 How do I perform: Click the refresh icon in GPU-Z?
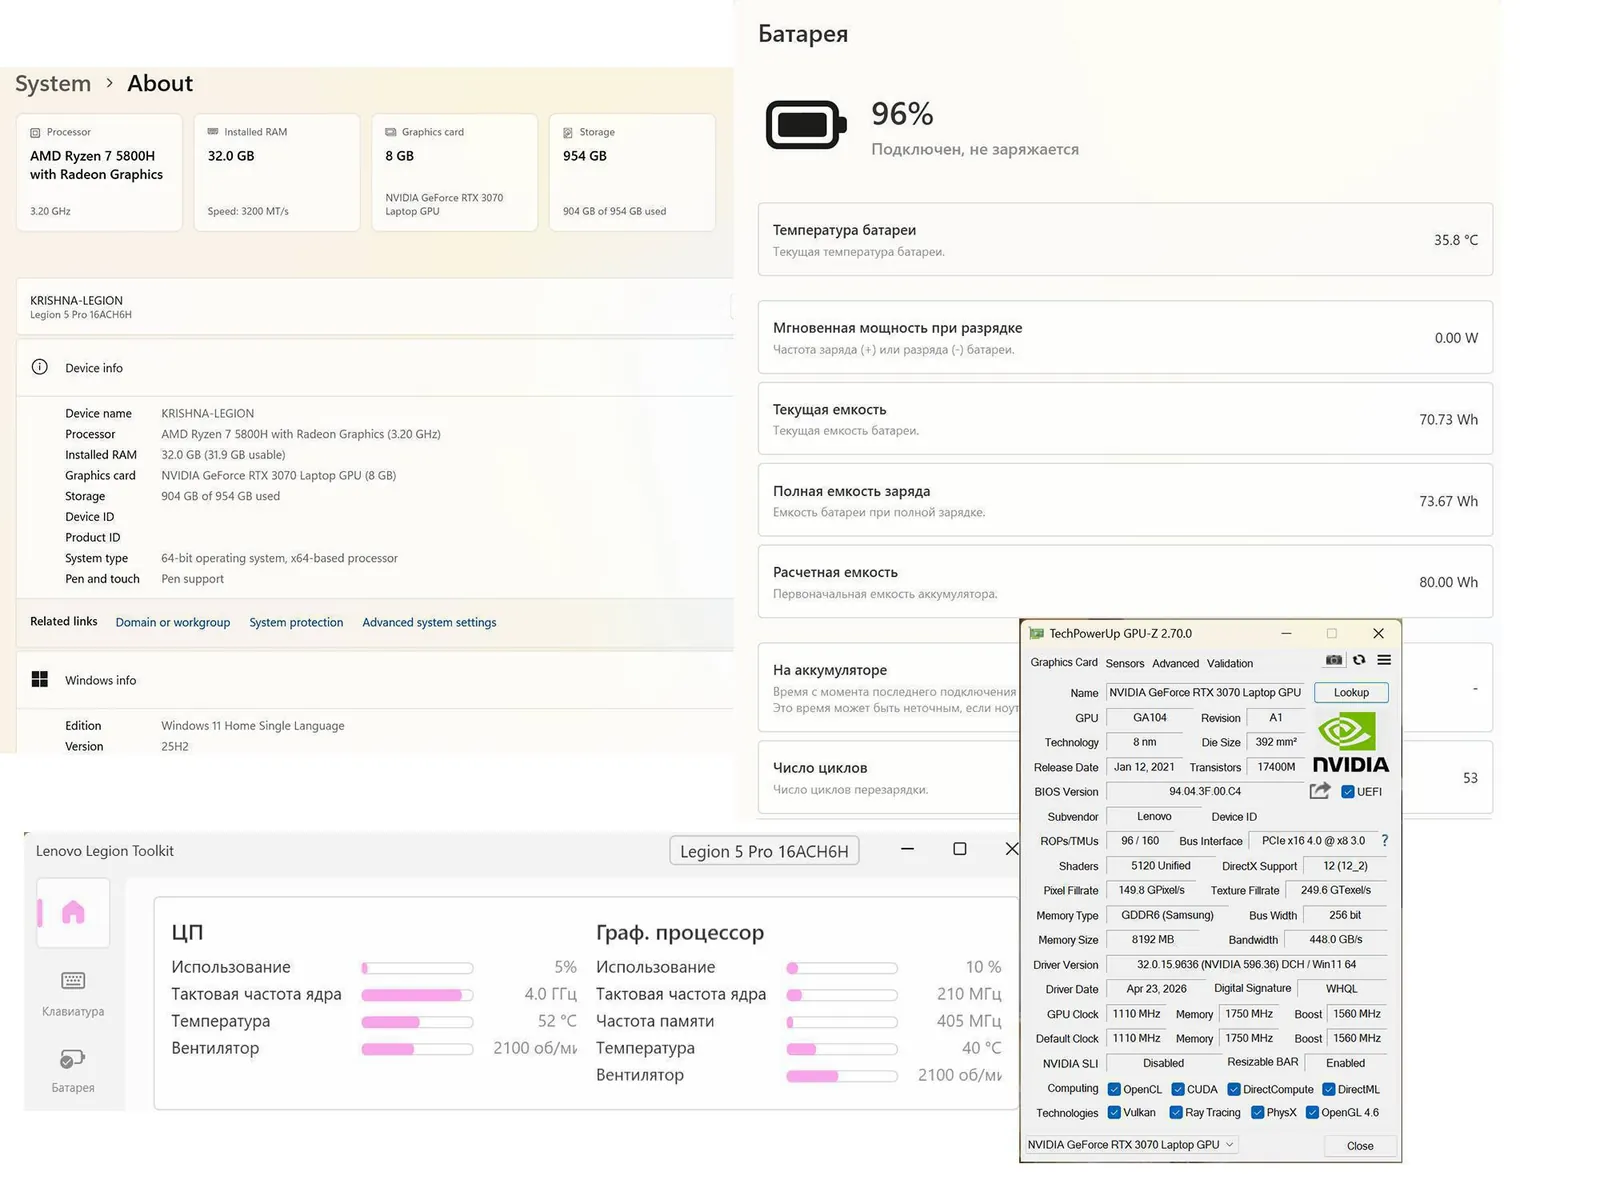[x=1359, y=660]
